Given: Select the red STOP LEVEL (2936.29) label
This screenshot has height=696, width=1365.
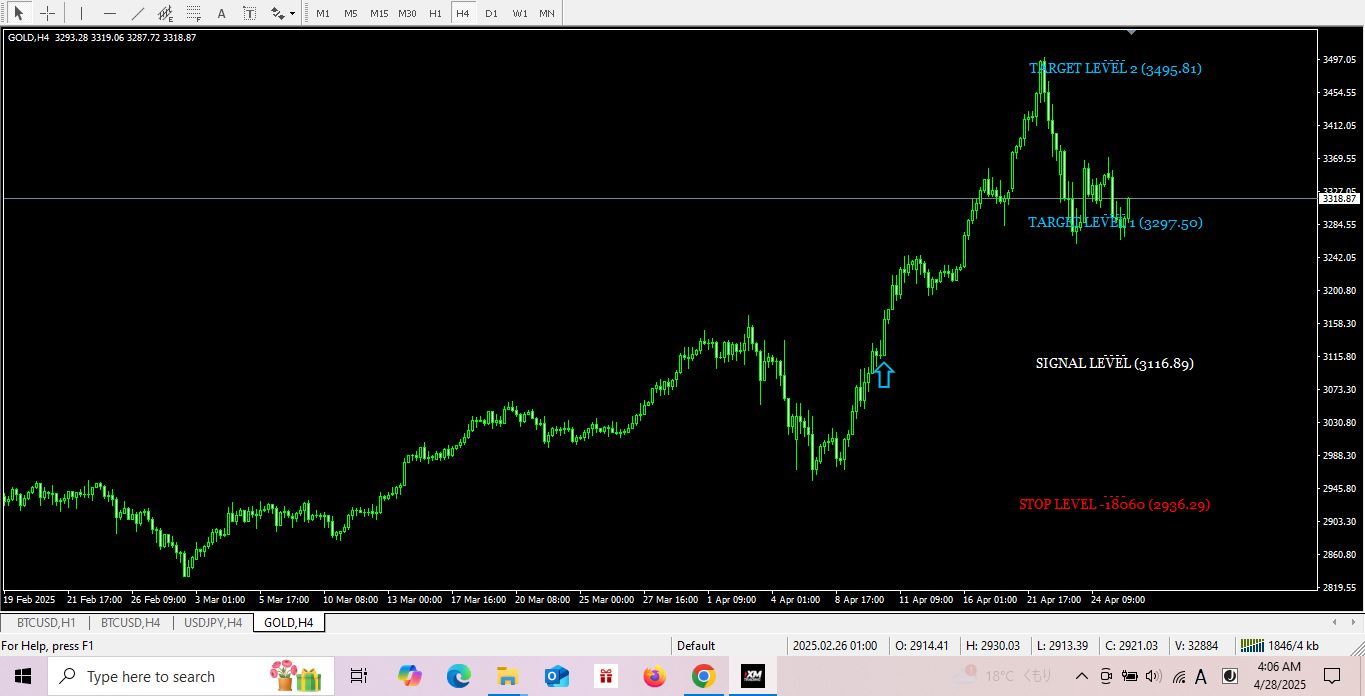Looking at the screenshot, I should coord(1114,504).
